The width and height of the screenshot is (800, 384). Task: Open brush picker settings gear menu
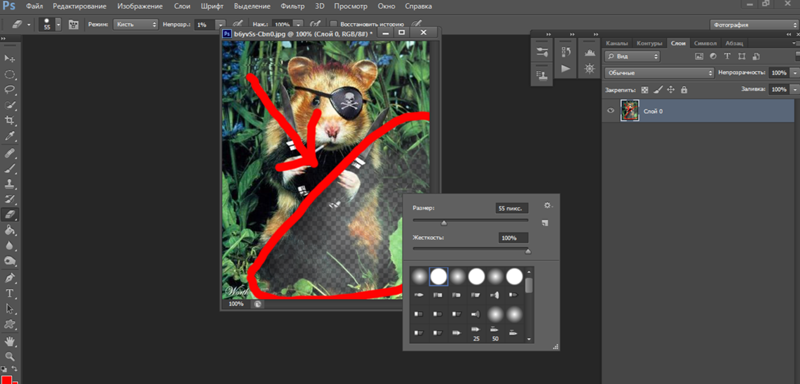pyautogui.click(x=547, y=205)
